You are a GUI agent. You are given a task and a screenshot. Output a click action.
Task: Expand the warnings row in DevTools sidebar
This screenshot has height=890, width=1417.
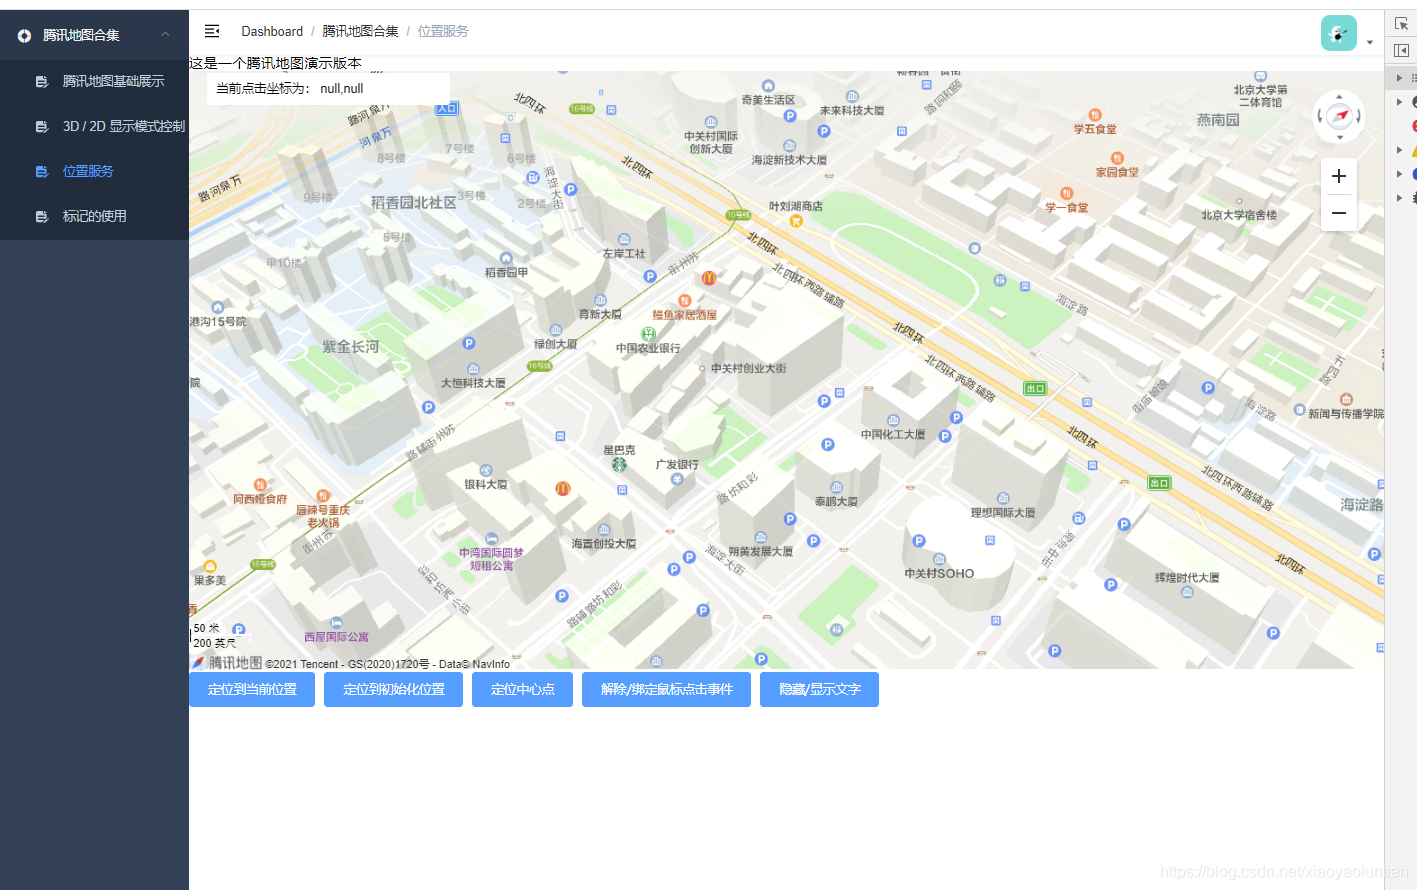(1399, 150)
